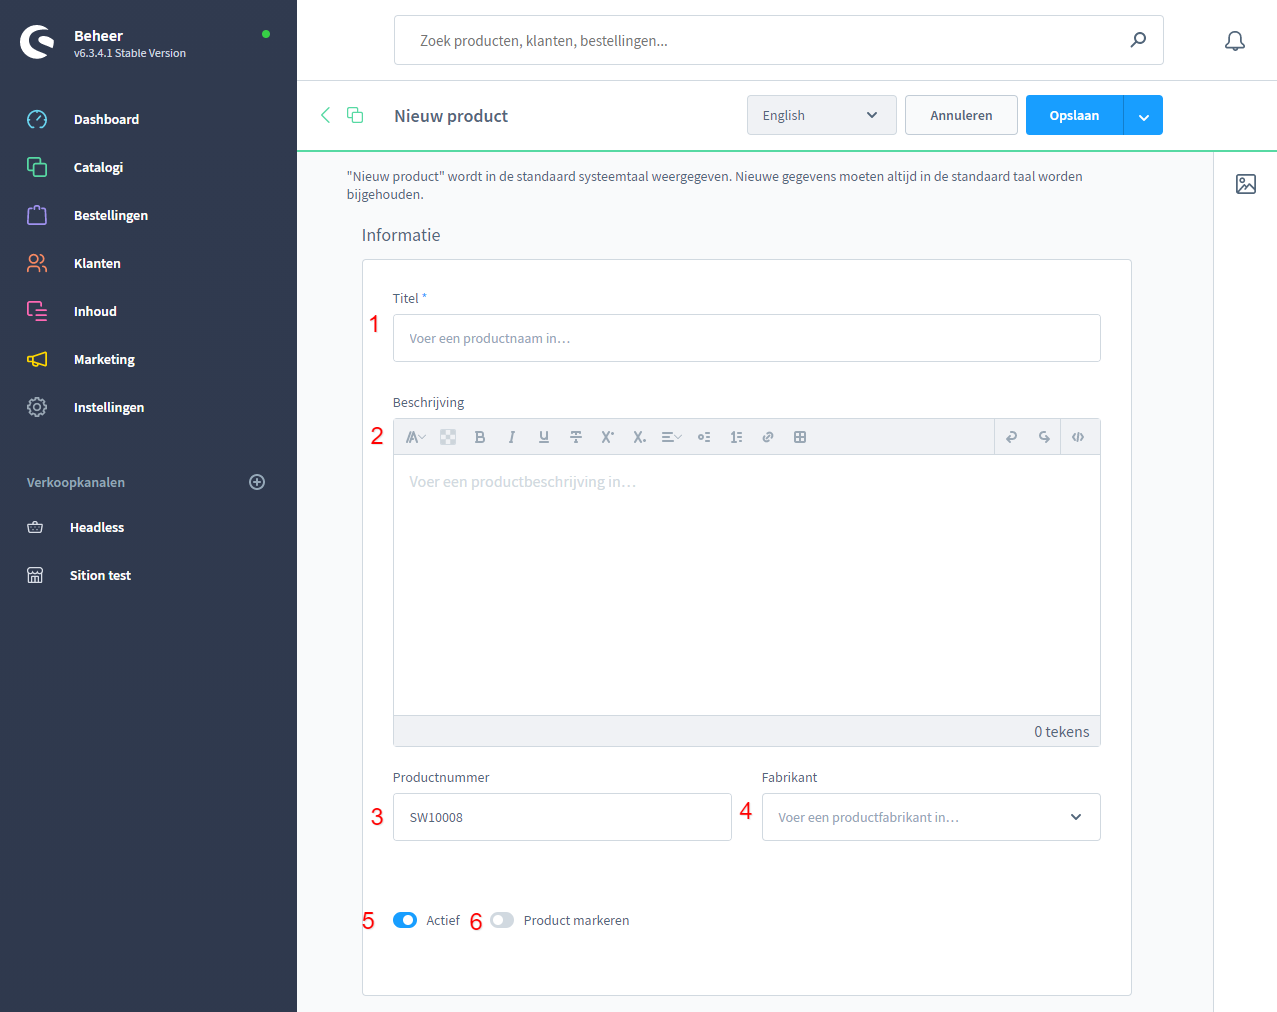Viewport: 1277px width, 1012px height.
Task: Click the Titel product name field
Action: coord(746,338)
